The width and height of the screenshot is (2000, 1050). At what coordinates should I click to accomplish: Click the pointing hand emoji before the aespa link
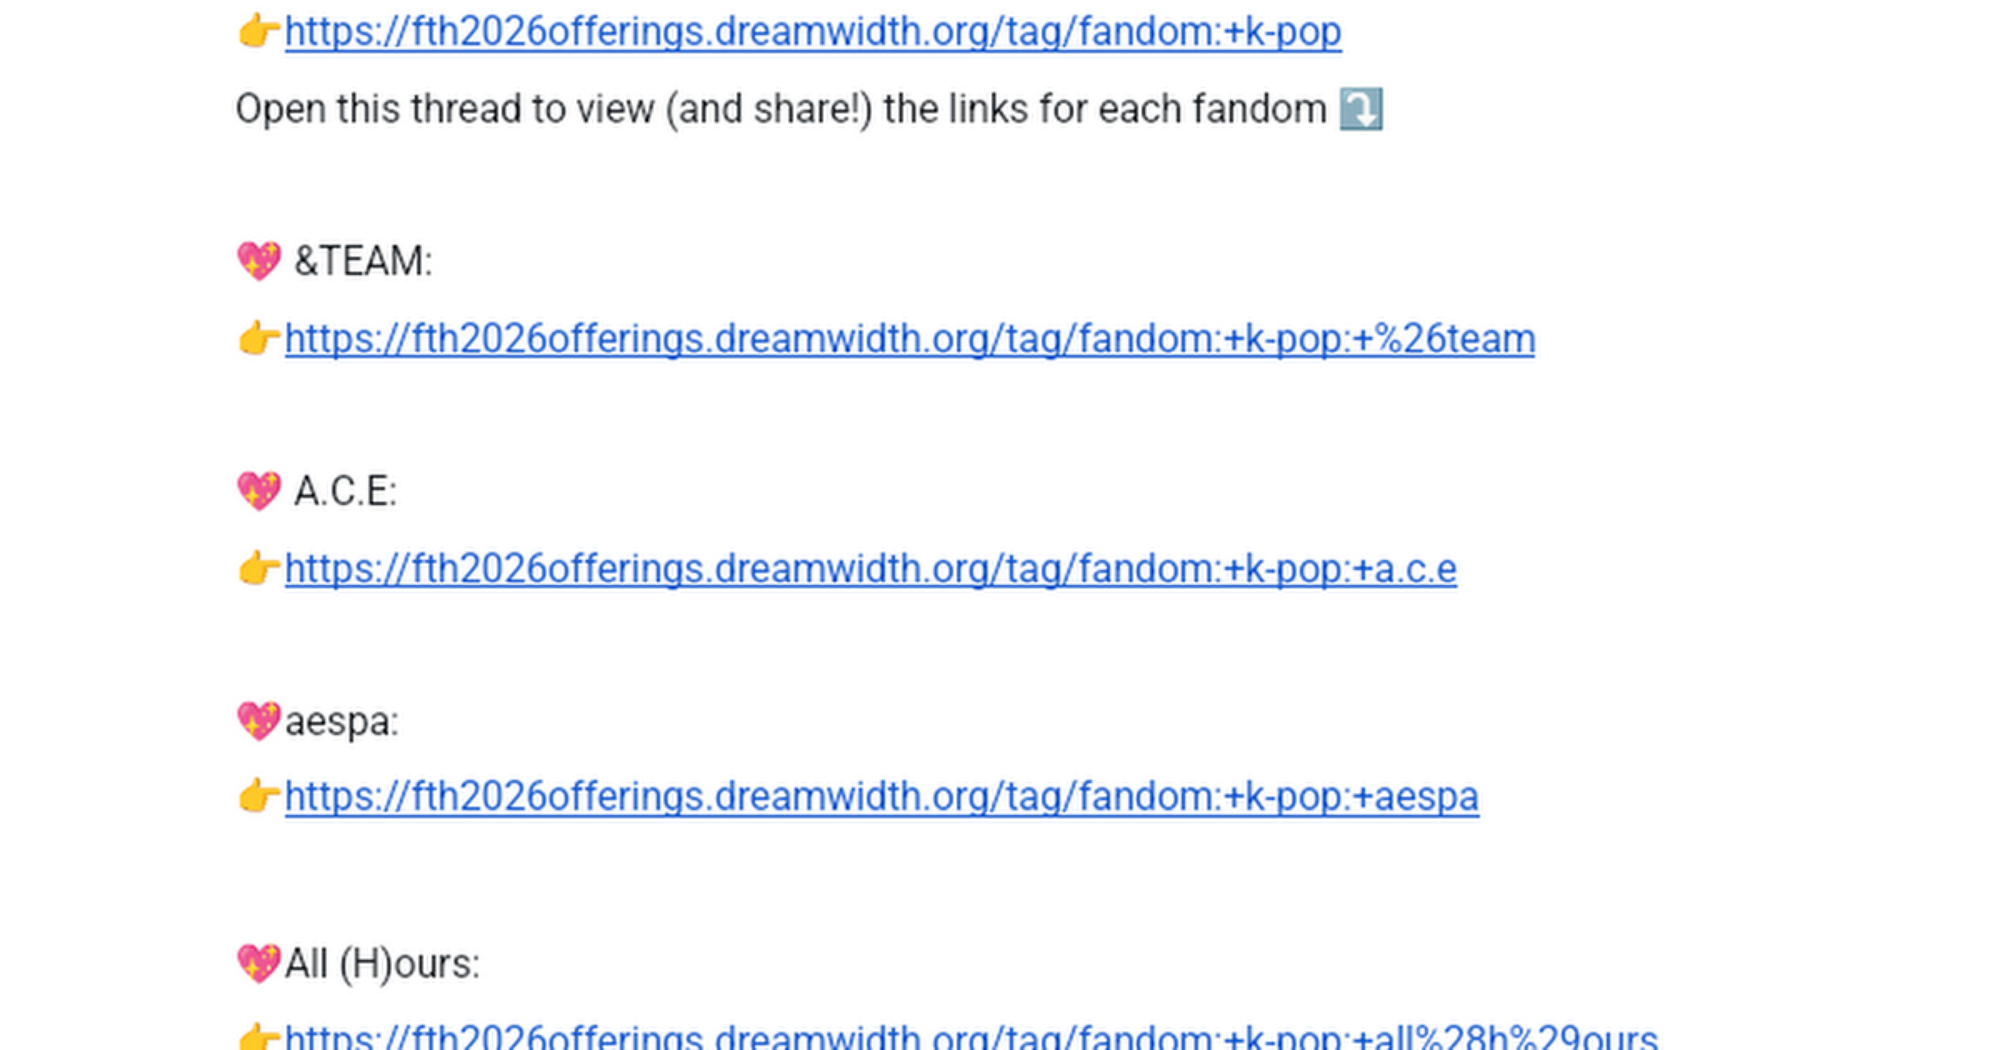[x=259, y=796]
